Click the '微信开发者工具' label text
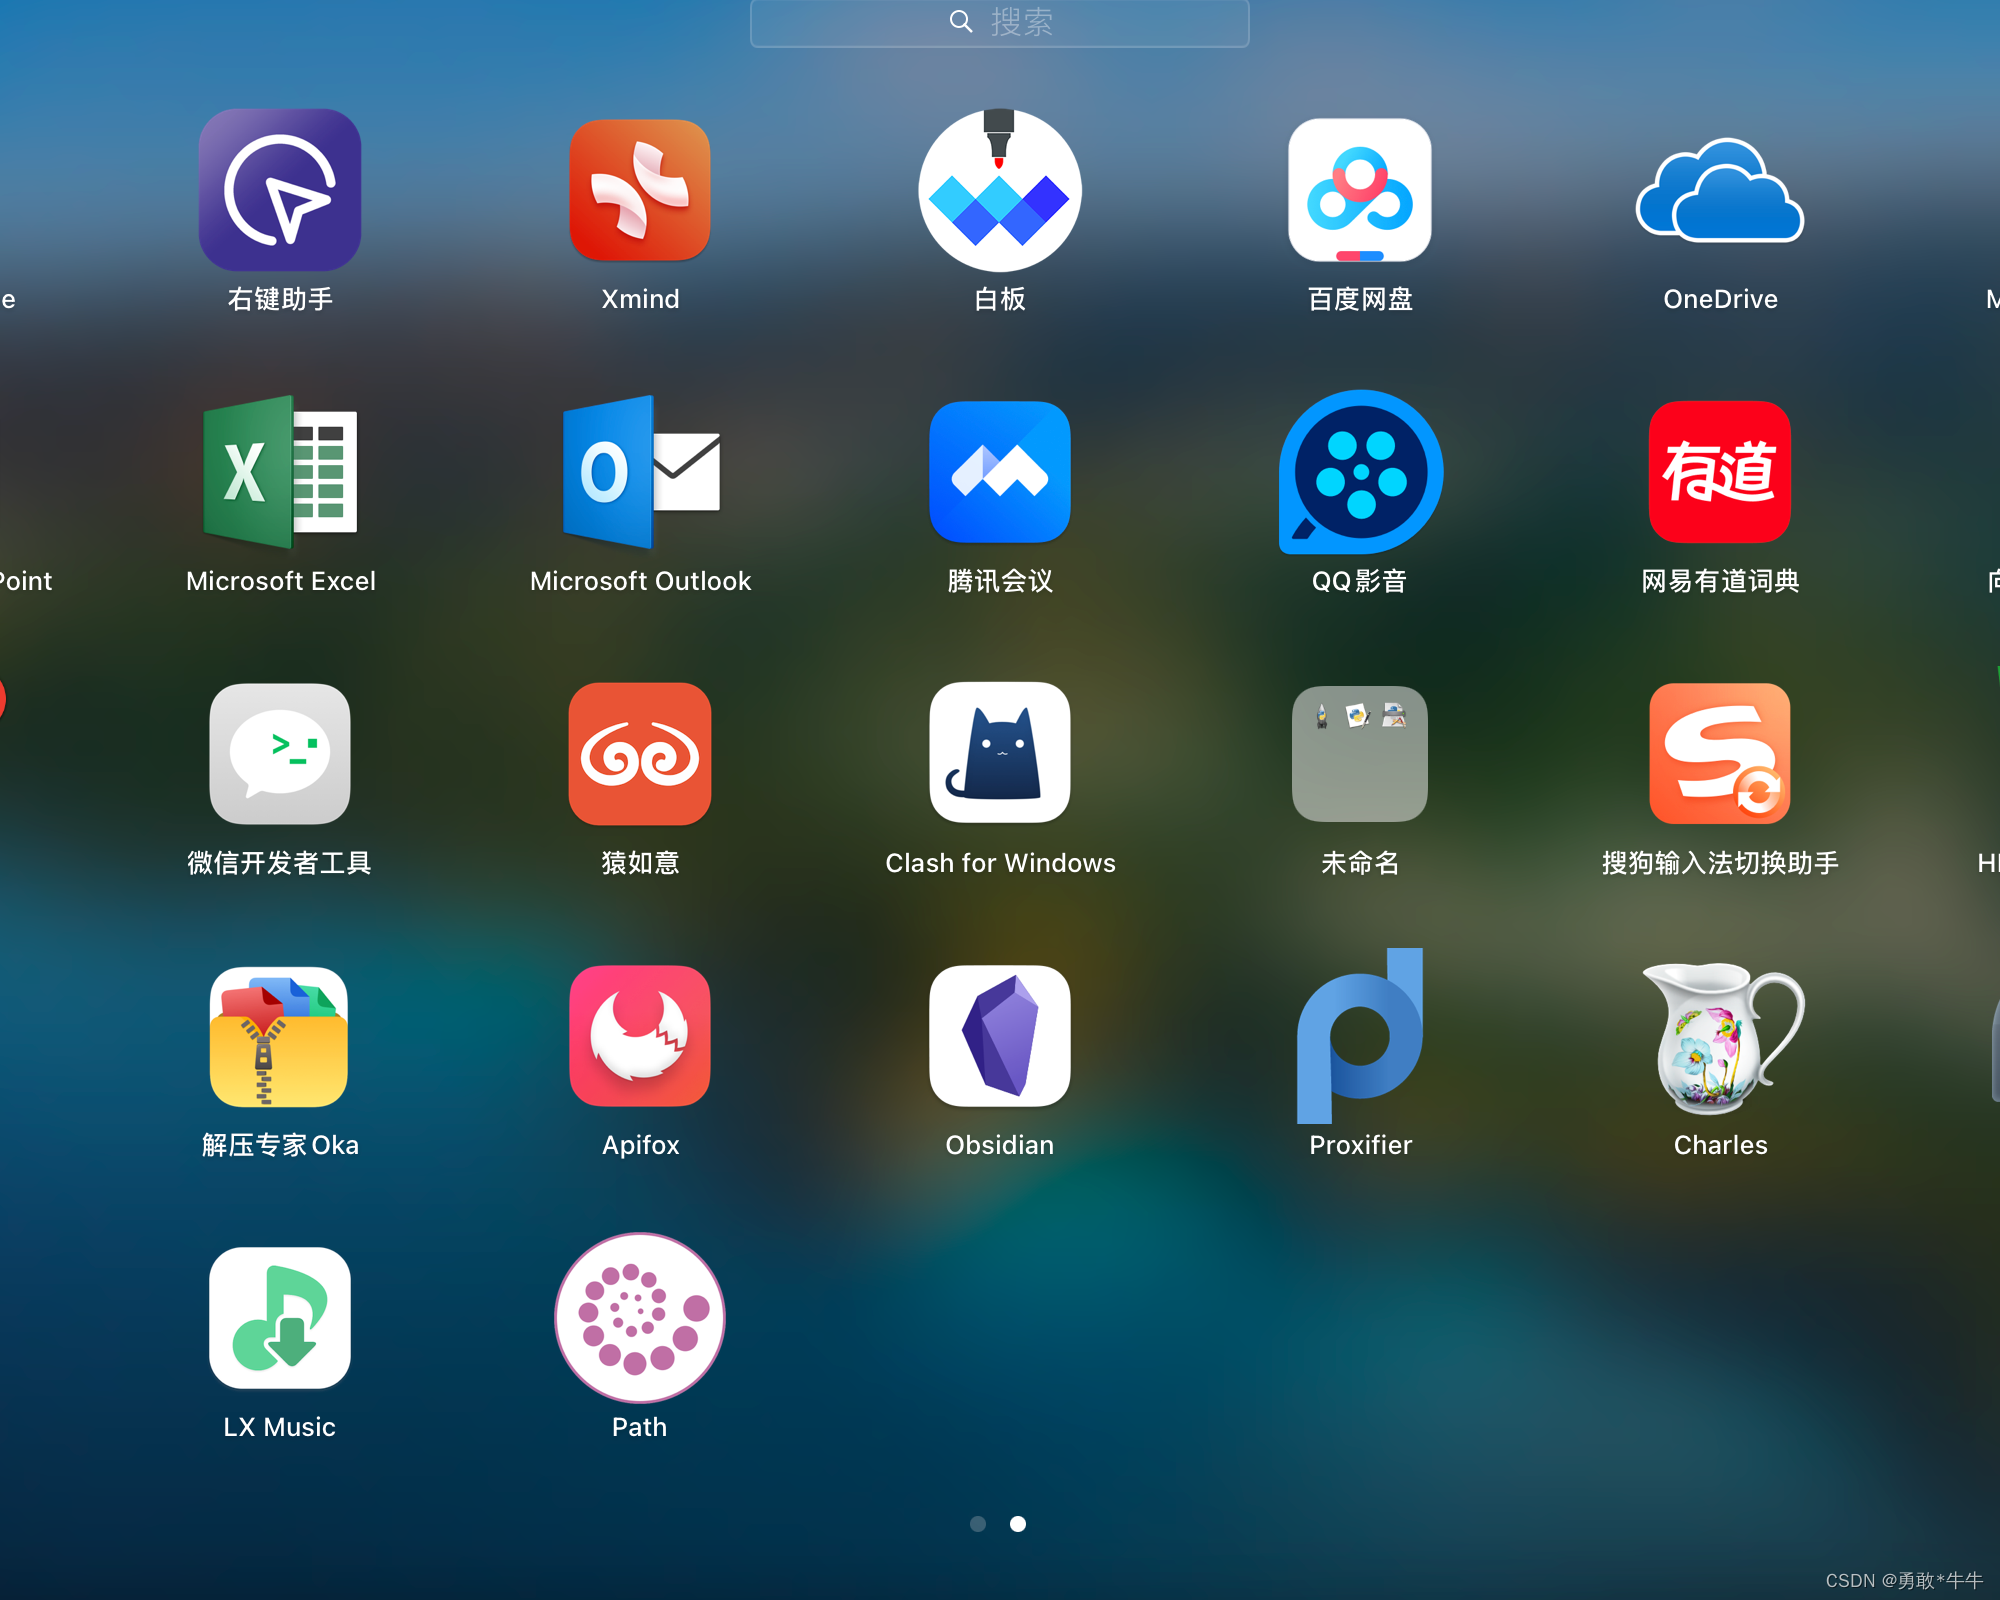Image resolution: width=2000 pixels, height=1600 pixels. (280, 863)
